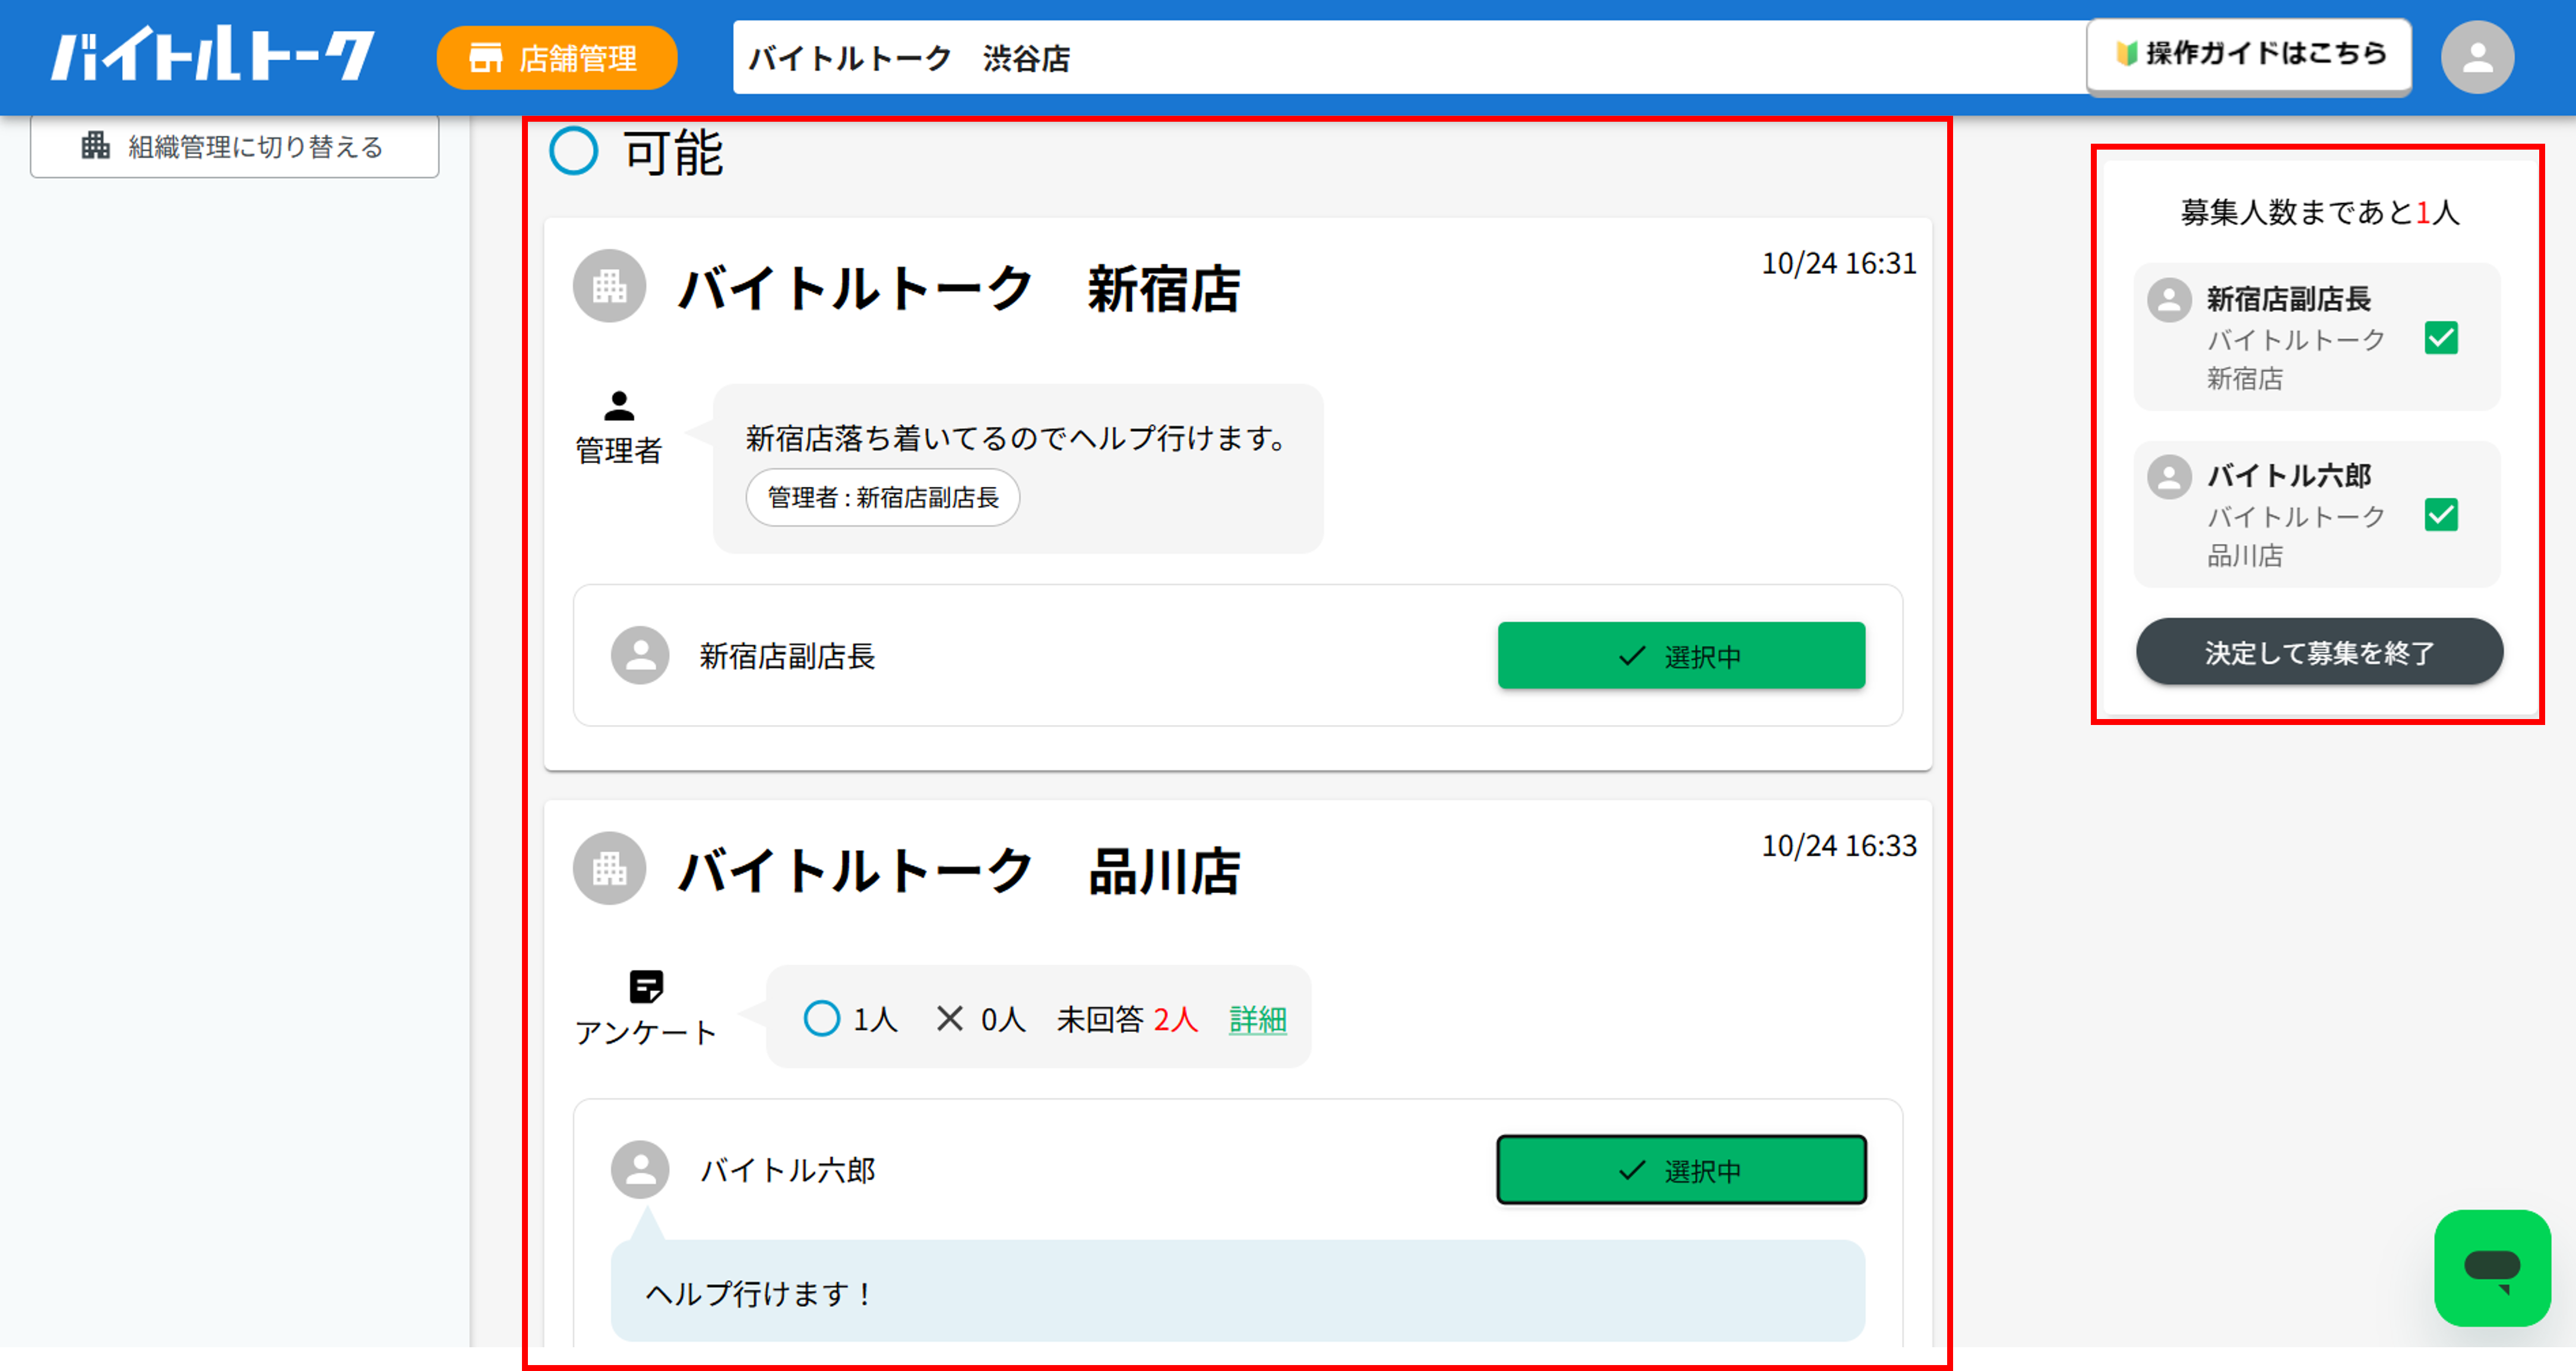Click the 未回答 2人 count
The height and width of the screenshot is (1371, 2576).
click(1127, 1020)
